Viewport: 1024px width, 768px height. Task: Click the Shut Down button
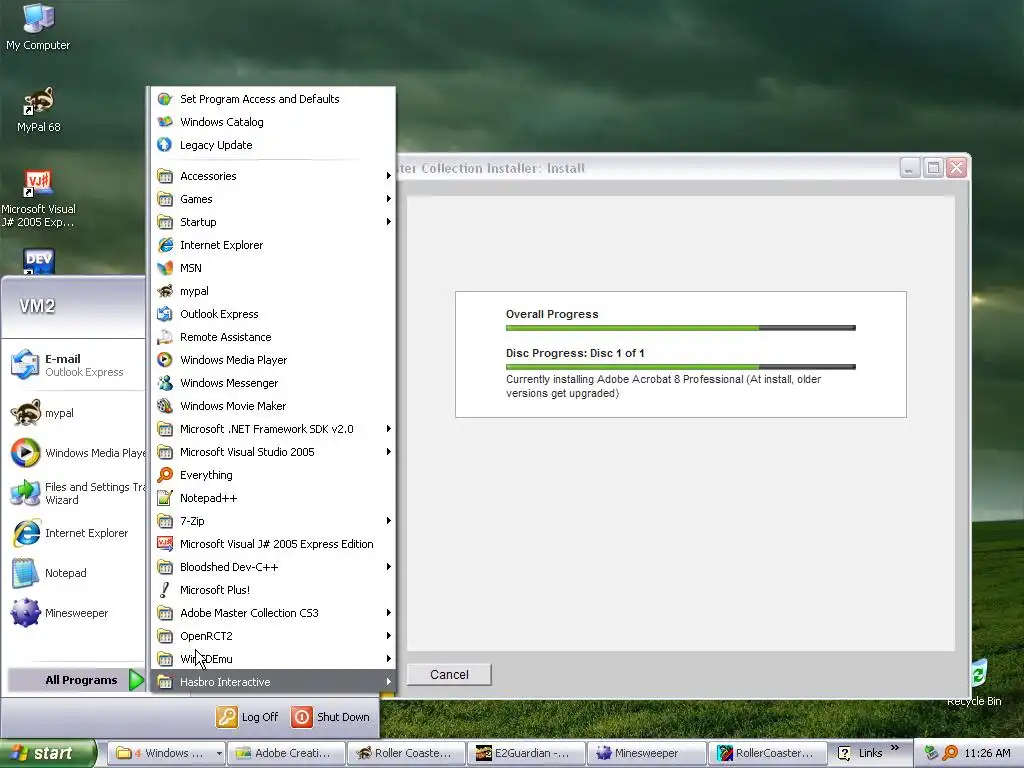pos(330,717)
